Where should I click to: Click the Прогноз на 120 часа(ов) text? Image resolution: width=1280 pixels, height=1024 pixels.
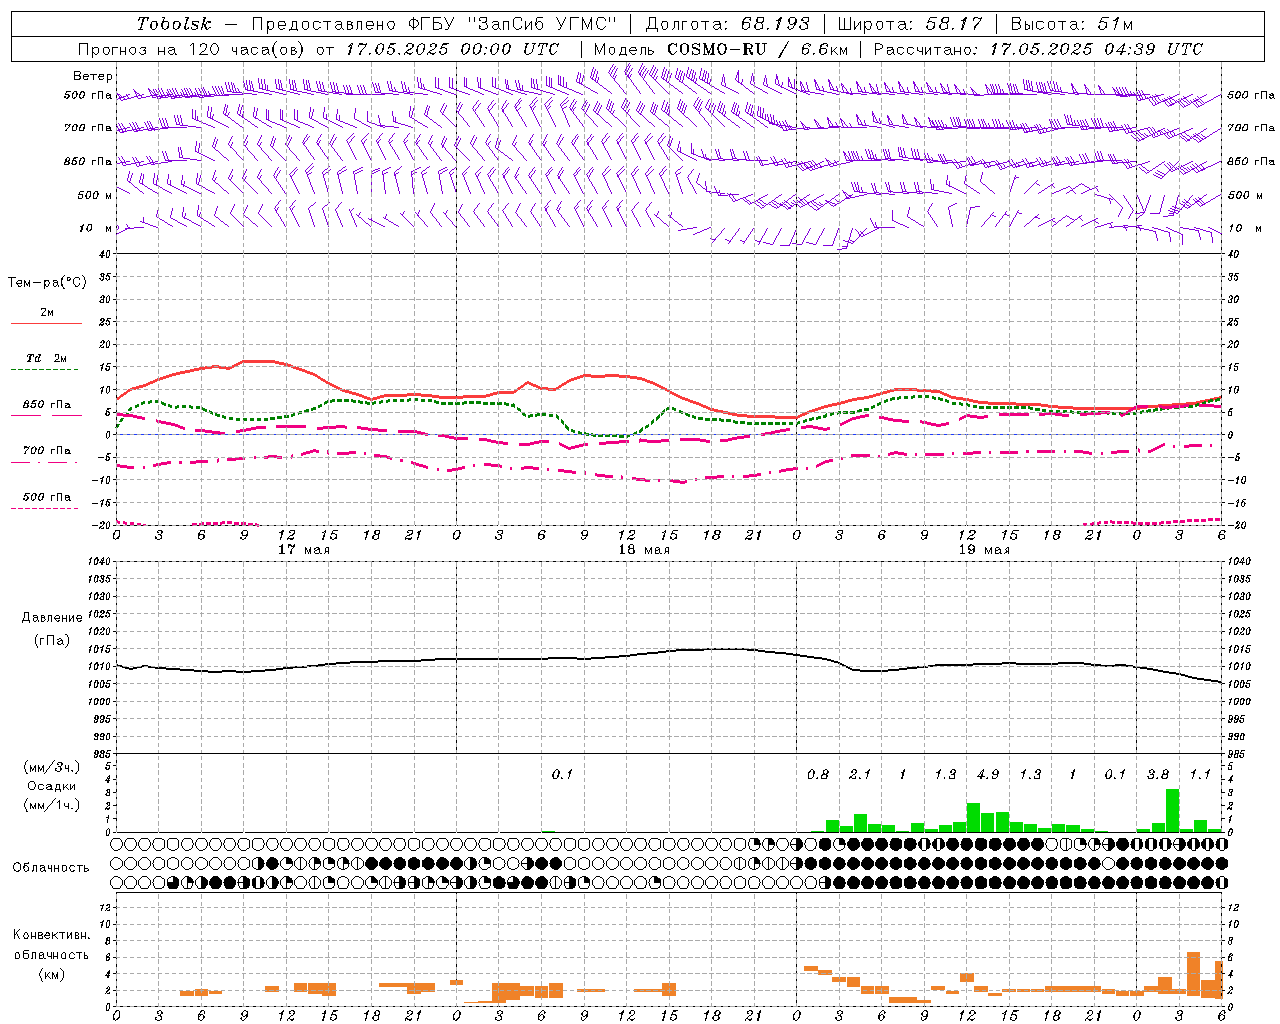tap(192, 49)
